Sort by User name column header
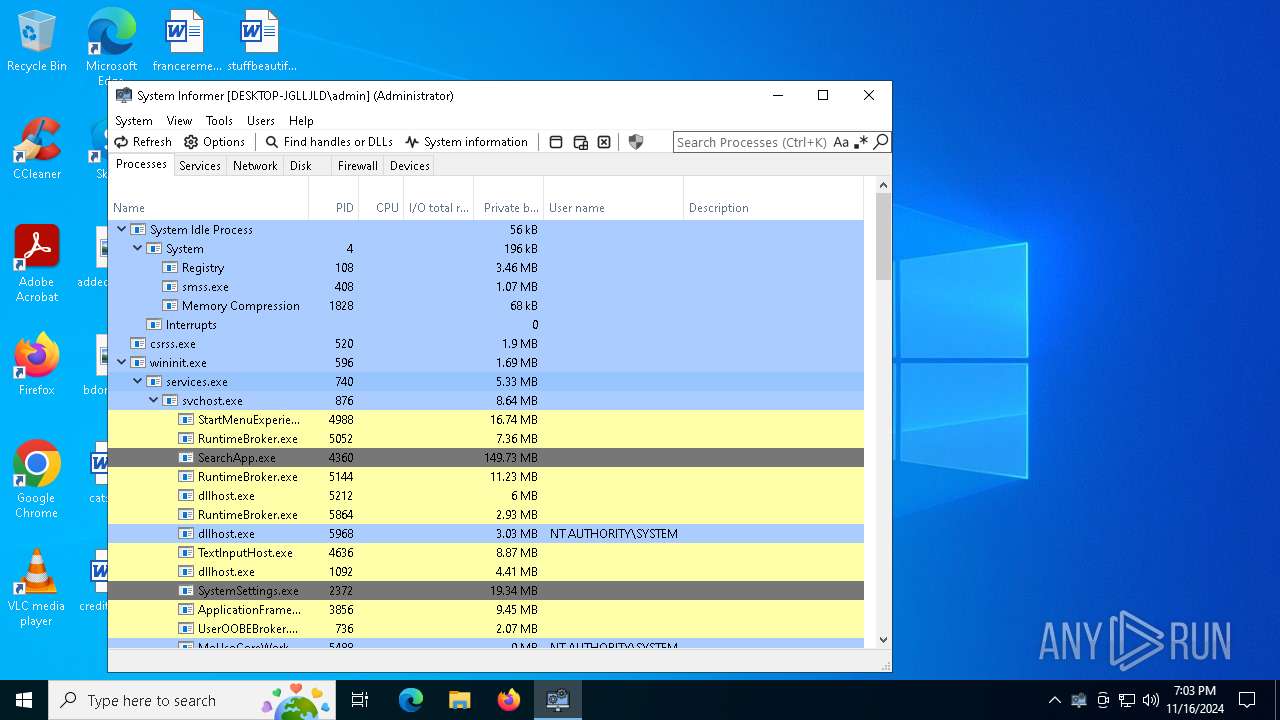The width and height of the screenshot is (1280, 720). 614,208
